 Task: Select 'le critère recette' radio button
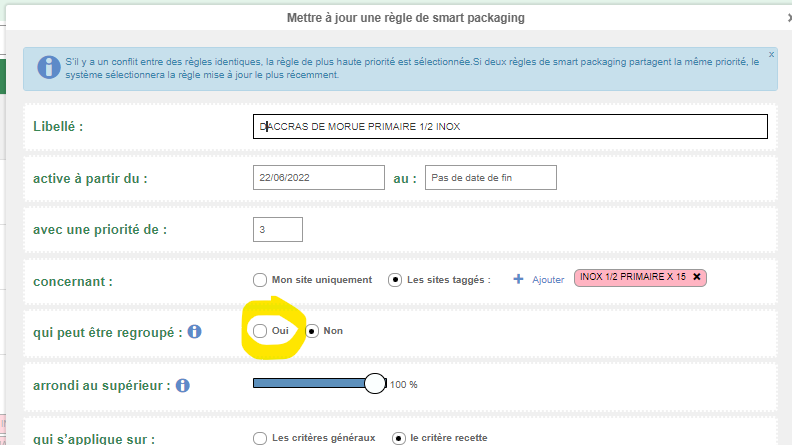[x=399, y=438]
